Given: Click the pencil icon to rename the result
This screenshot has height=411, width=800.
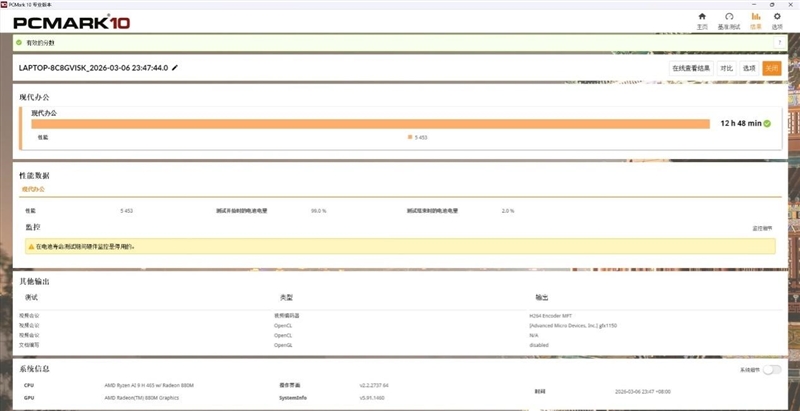Looking at the screenshot, I should [x=175, y=67].
